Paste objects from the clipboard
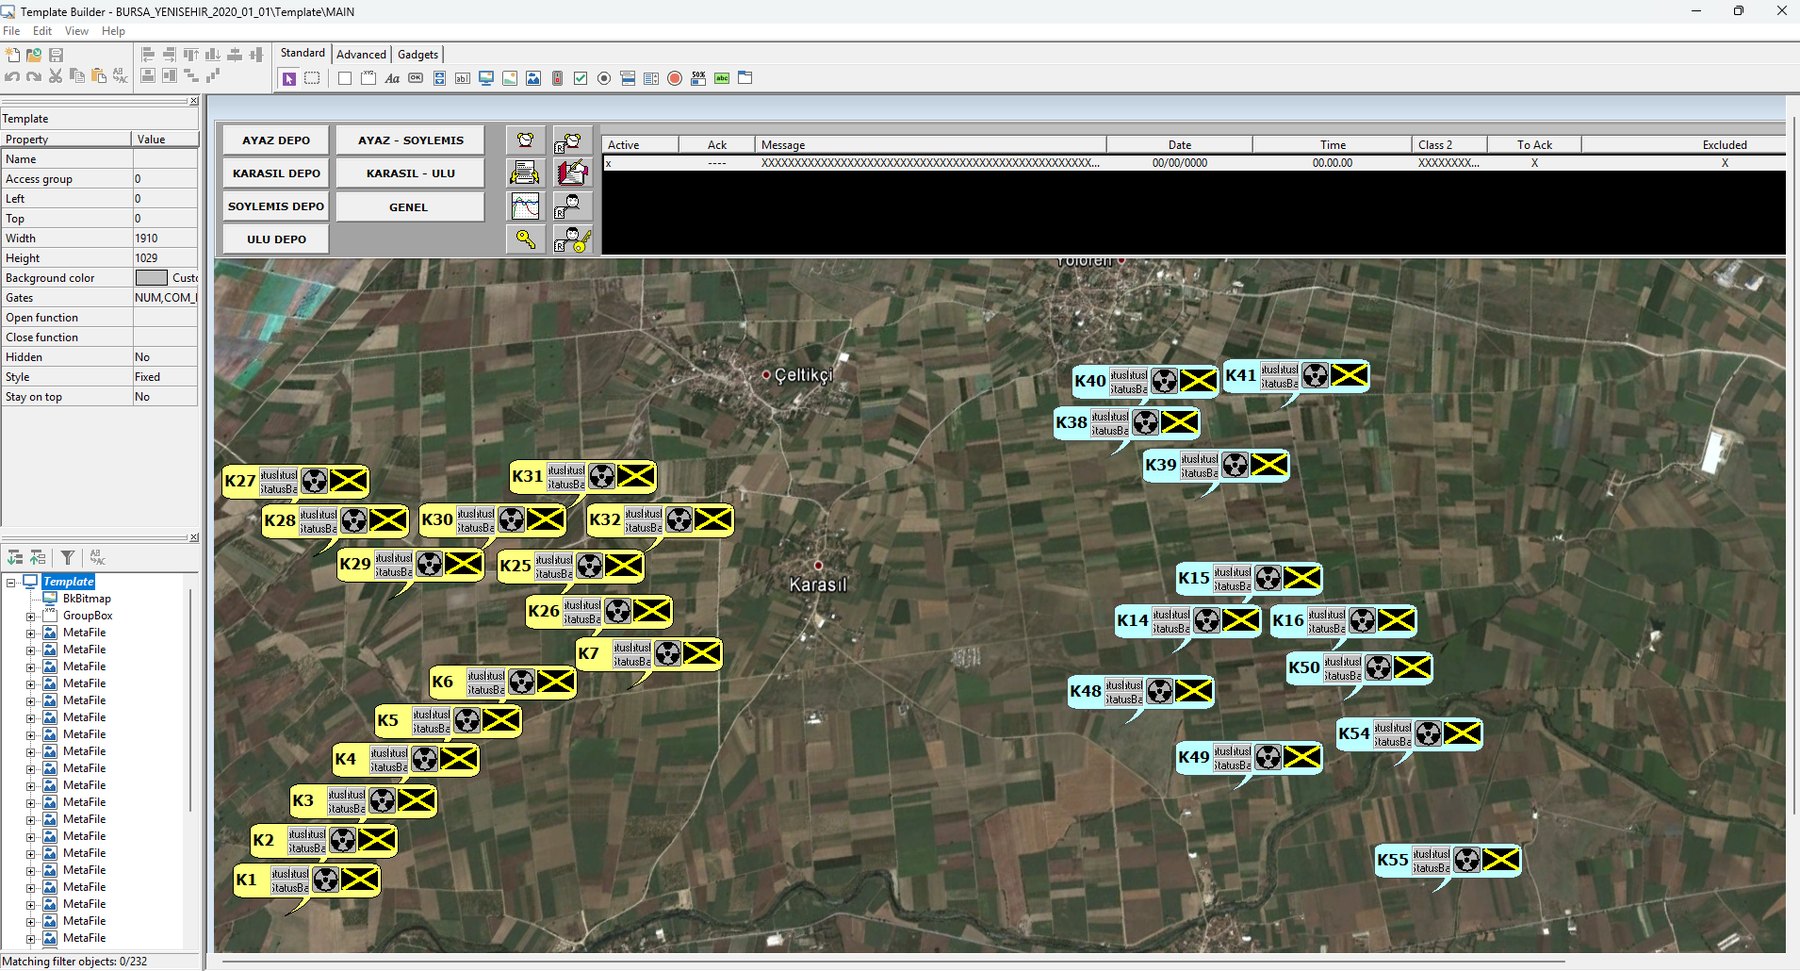 98,76
